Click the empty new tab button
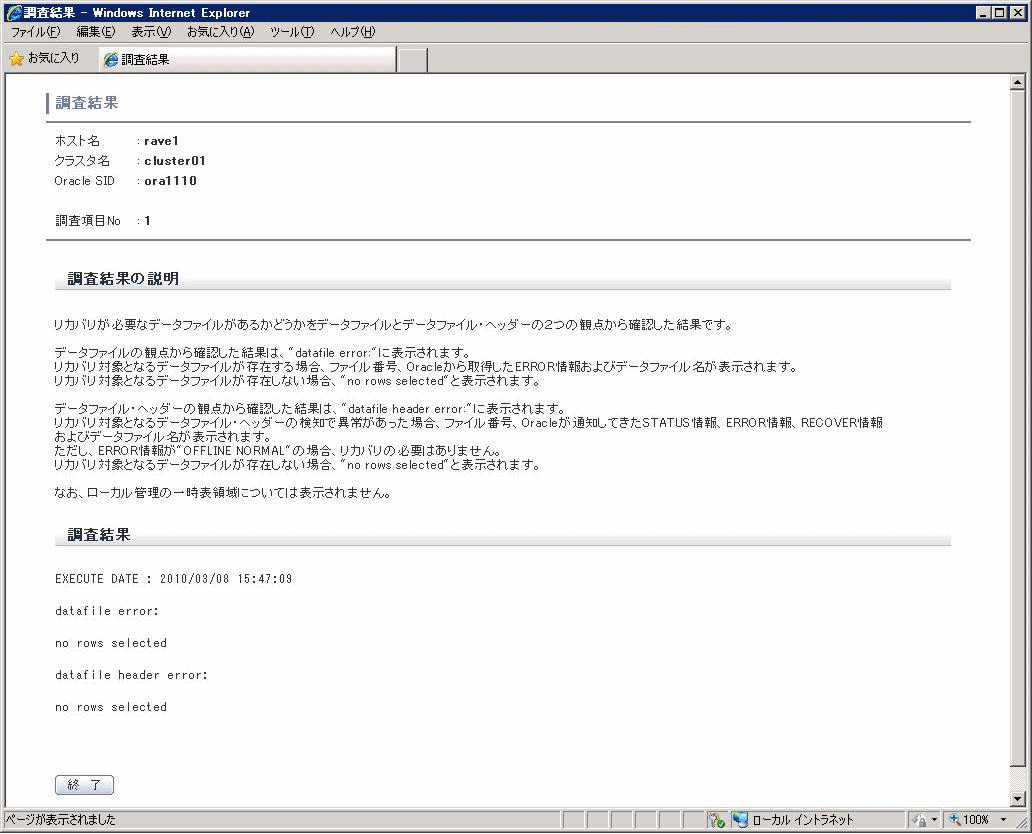 pos(412,60)
